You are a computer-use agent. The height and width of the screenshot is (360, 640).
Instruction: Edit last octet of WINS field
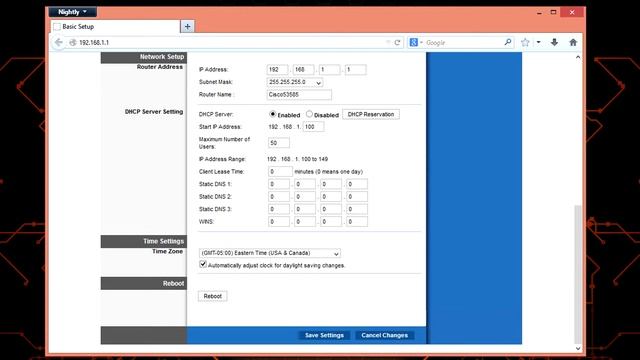(x=357, y=222)
